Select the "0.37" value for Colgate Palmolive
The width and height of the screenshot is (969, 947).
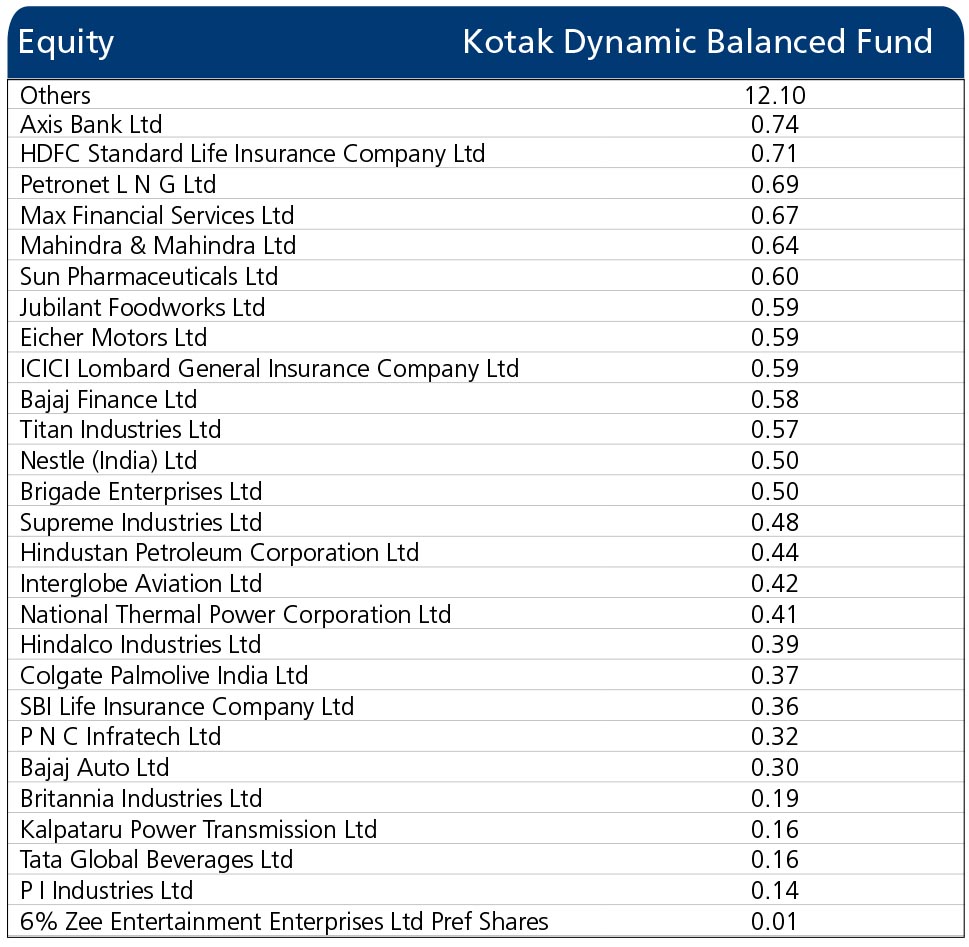tap(775, 676)
